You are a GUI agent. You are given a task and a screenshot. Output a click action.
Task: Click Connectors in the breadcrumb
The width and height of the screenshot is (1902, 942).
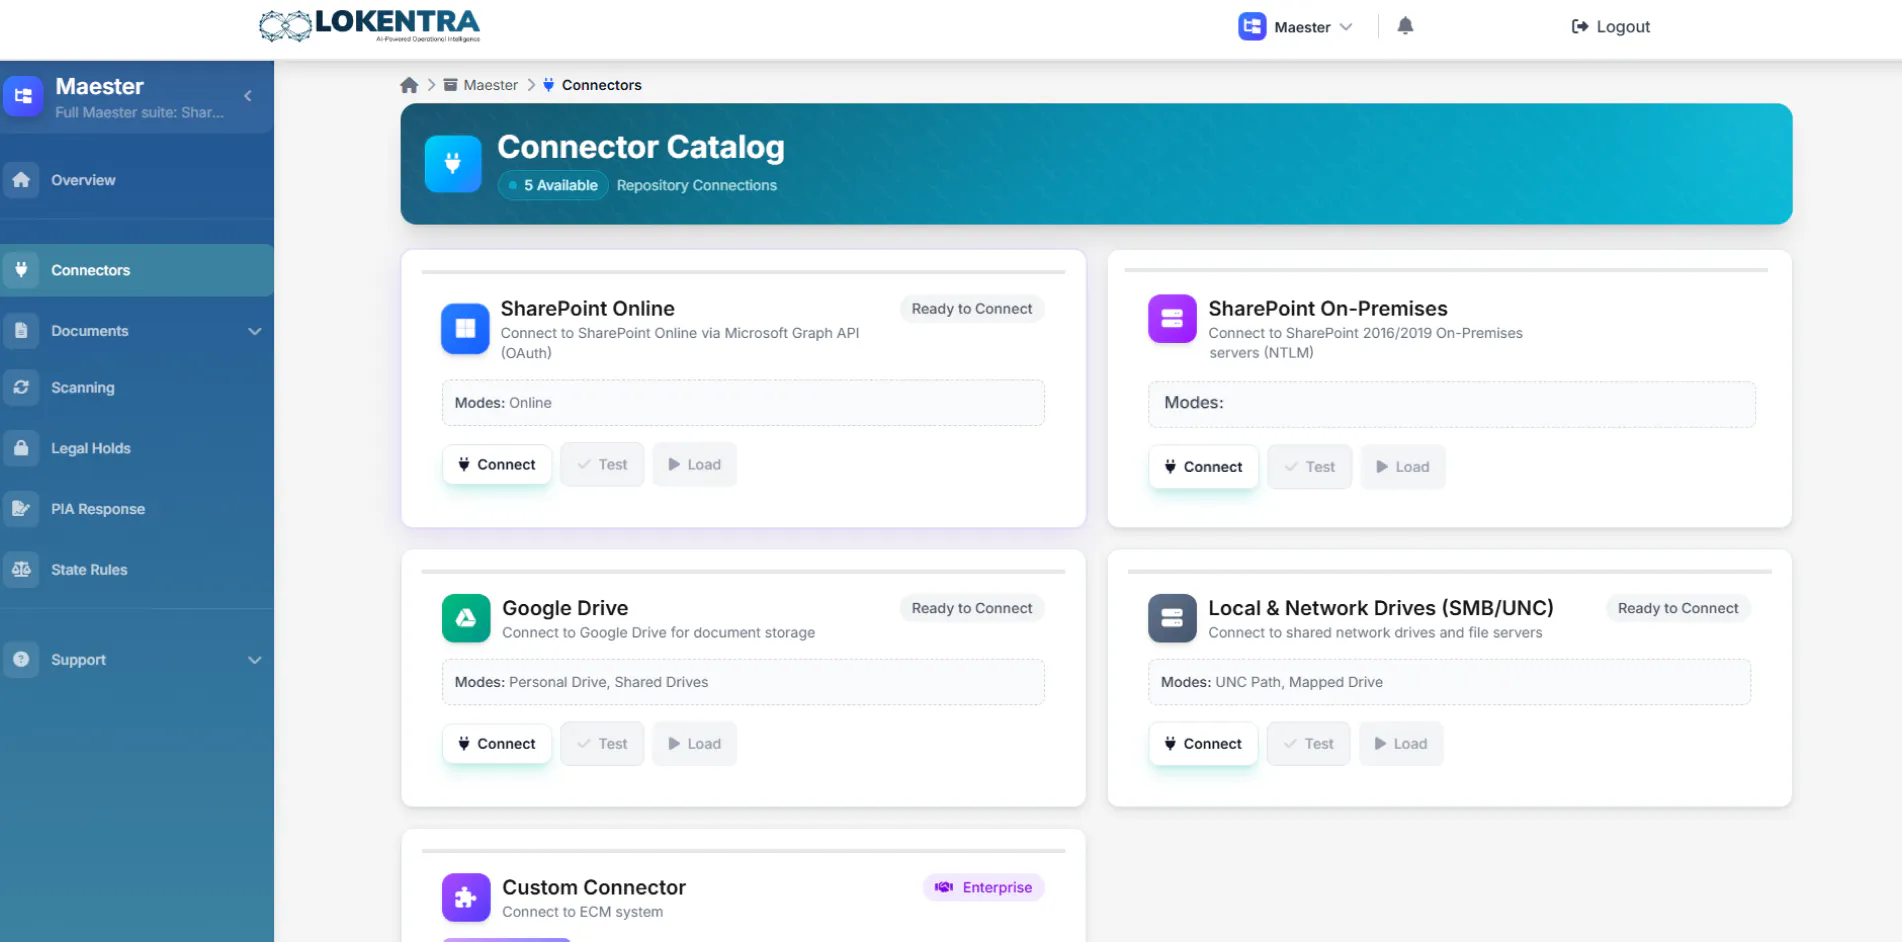pyautogui.click(x=592, y=85)
